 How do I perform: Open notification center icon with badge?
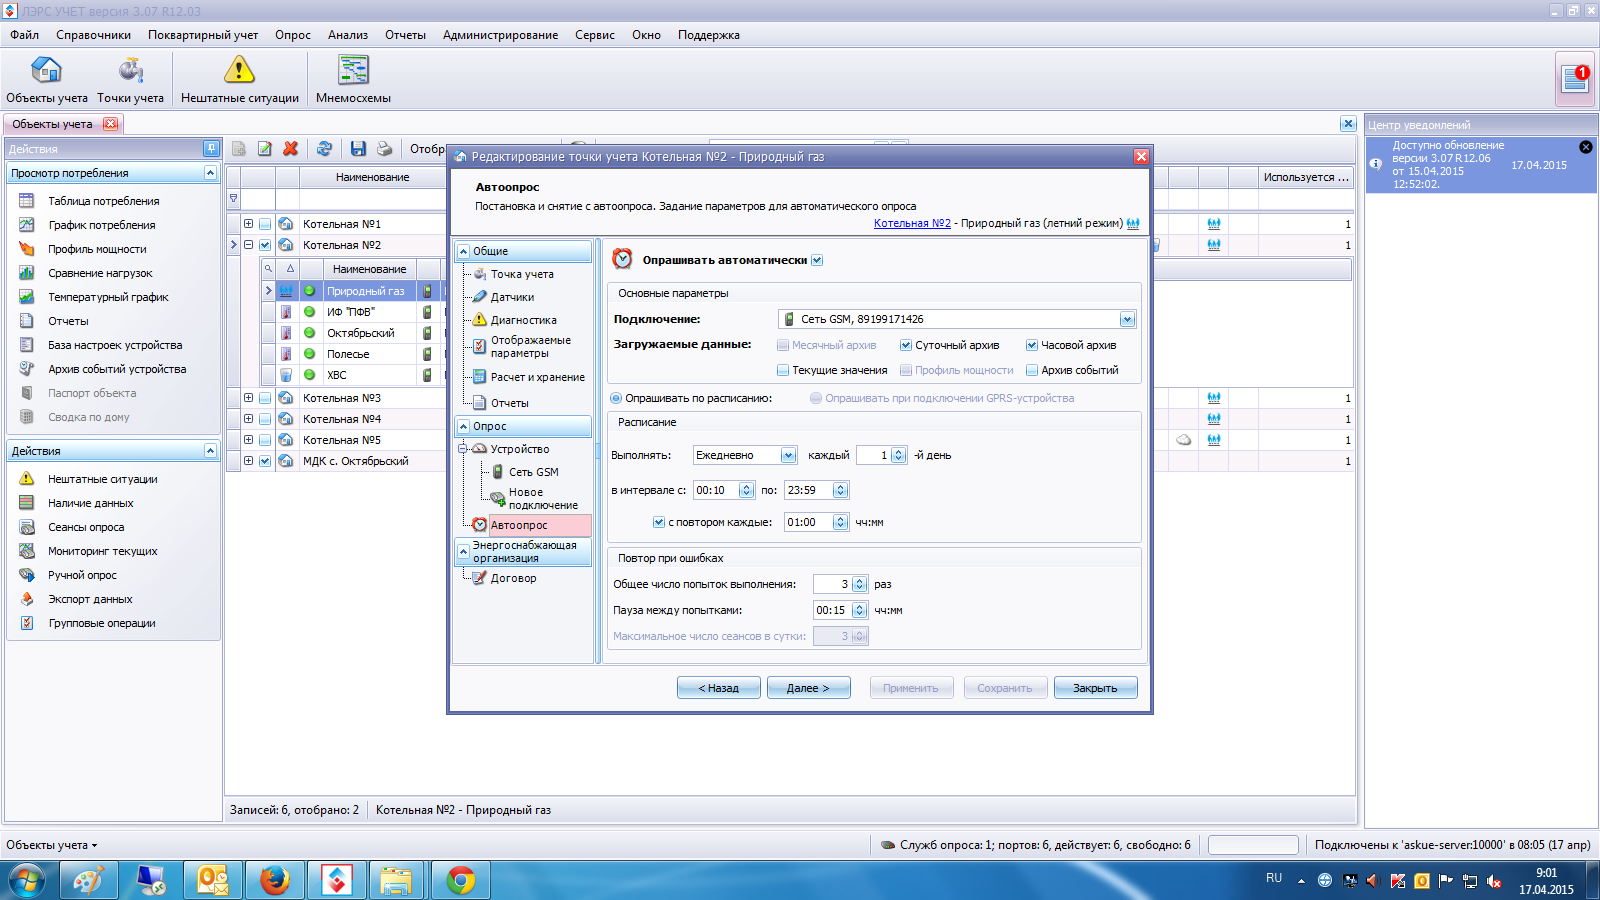click(x=1575, y=79)
